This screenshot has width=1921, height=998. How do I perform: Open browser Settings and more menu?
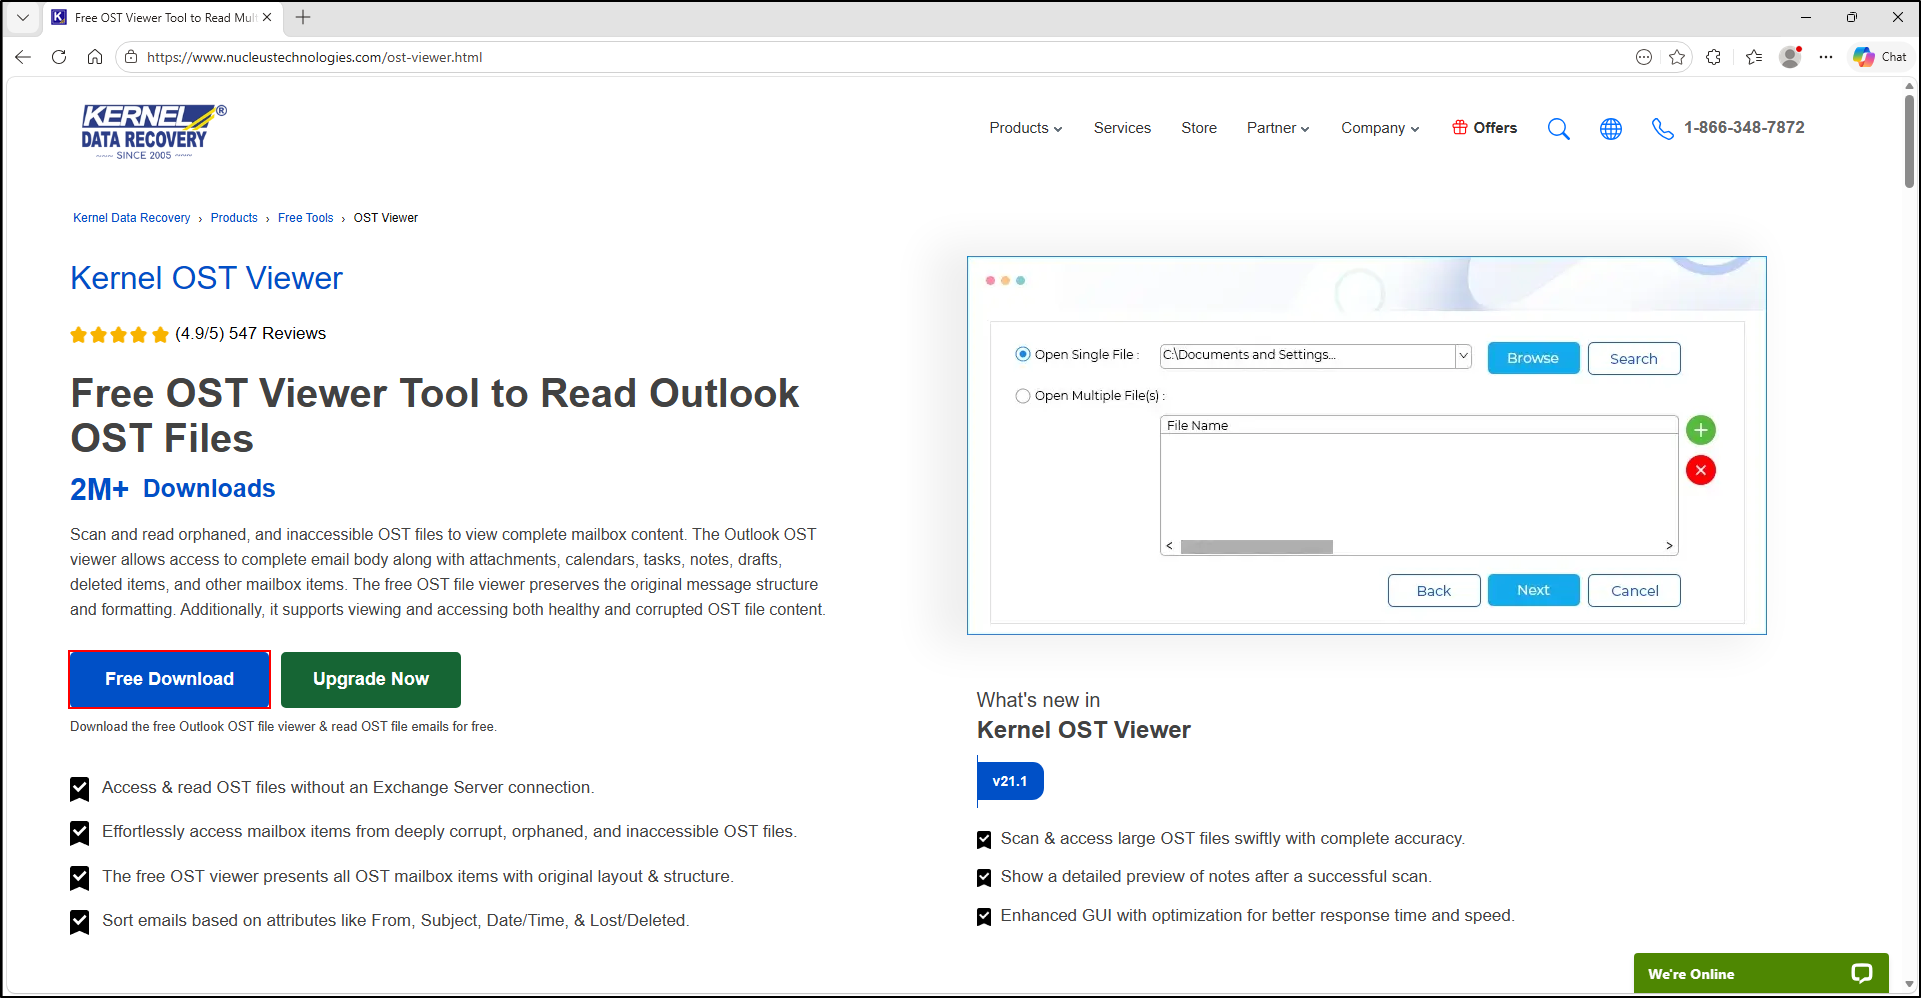pyautogui.click(x=1826, y=57)
